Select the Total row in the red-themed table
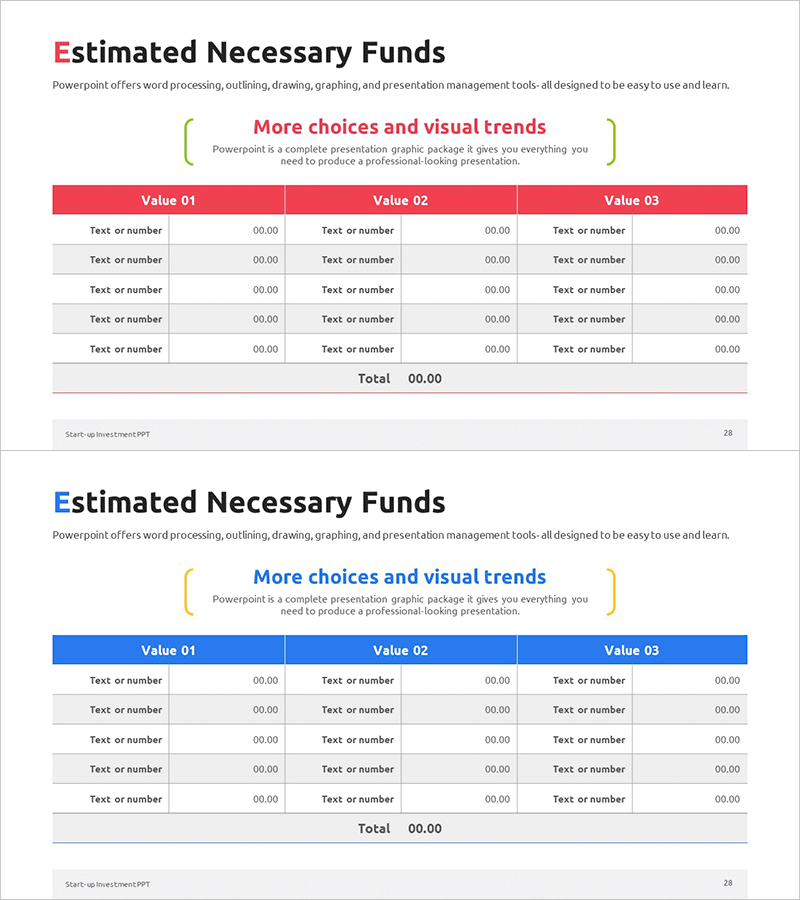Image resolution: width=800 pixels, height=900 pixels. [400, 379]
